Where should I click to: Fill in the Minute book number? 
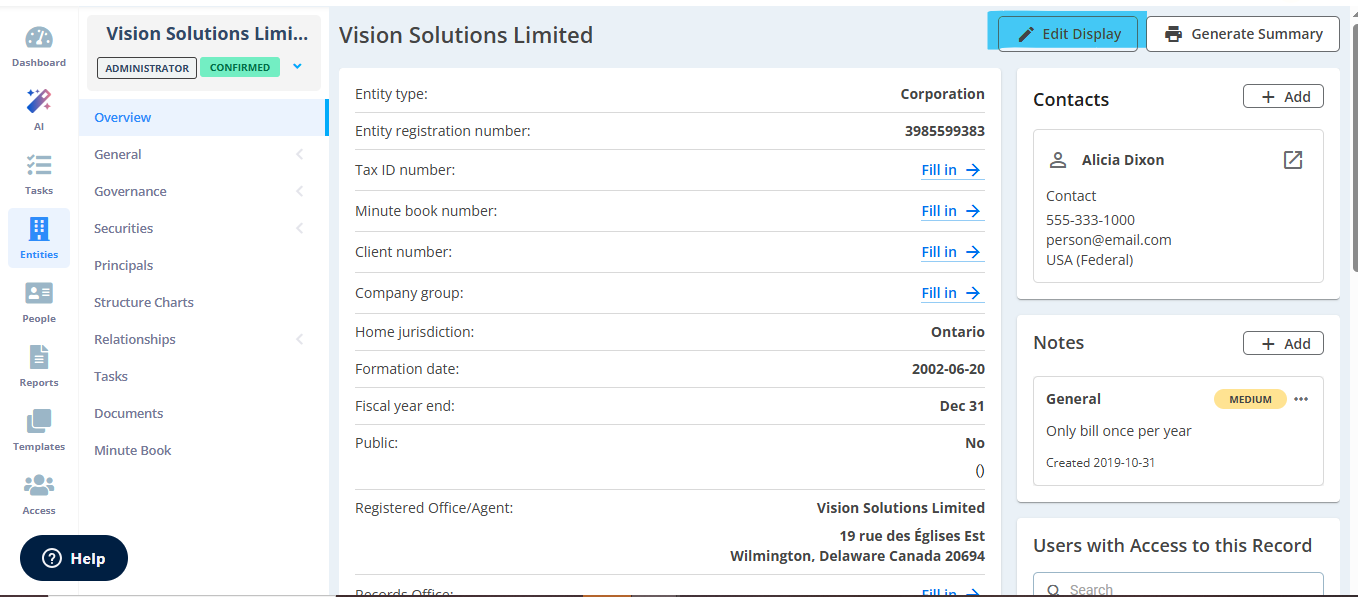[952, 211]
